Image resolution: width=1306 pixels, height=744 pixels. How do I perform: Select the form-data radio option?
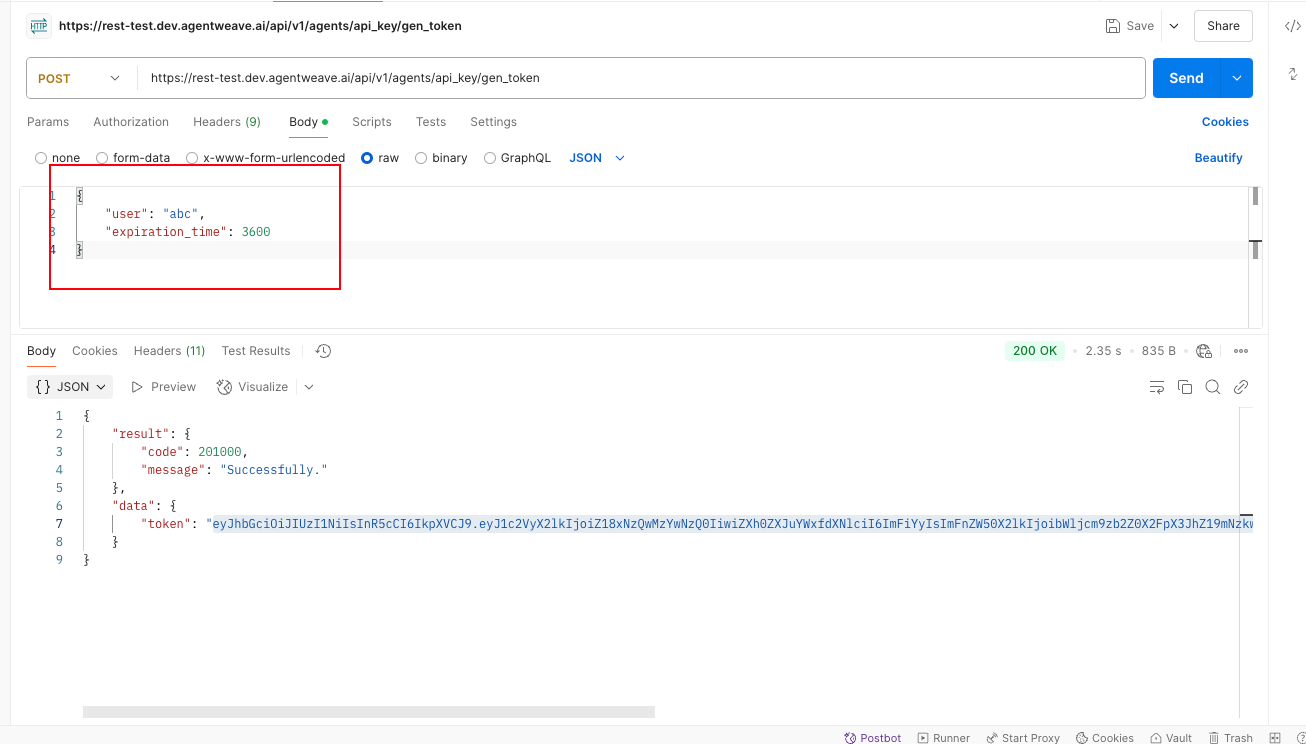[102, 158]
